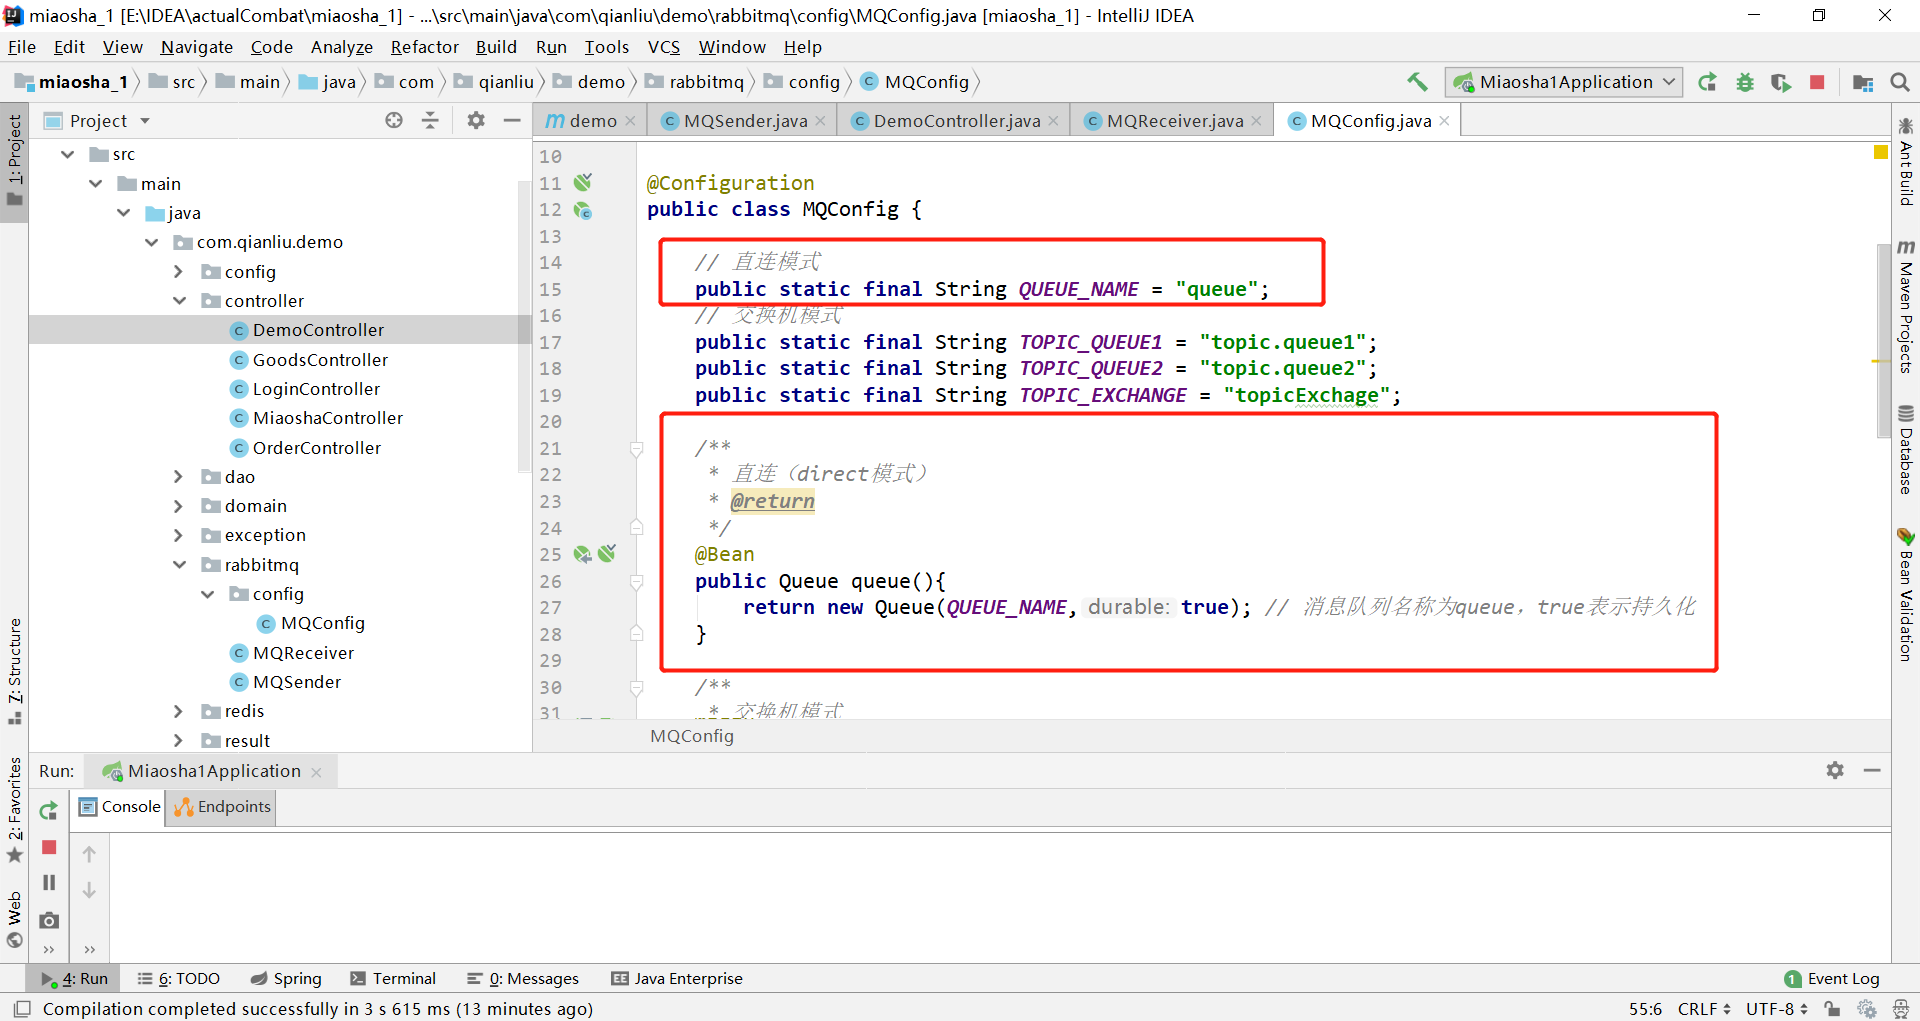The width and height of the screenshot is (1920, 1021).
Task: Click the locate/scroll from source target icon
Action: pos(394,120)
